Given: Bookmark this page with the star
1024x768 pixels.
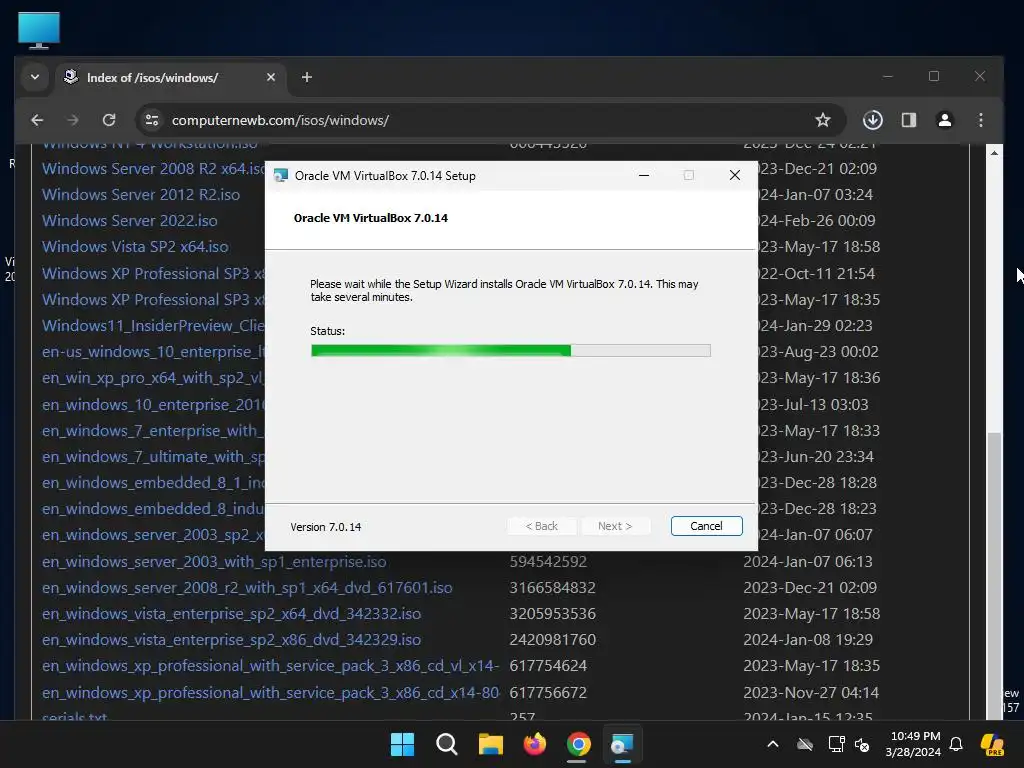Looking at the screenshot, I should pos(823,120).
